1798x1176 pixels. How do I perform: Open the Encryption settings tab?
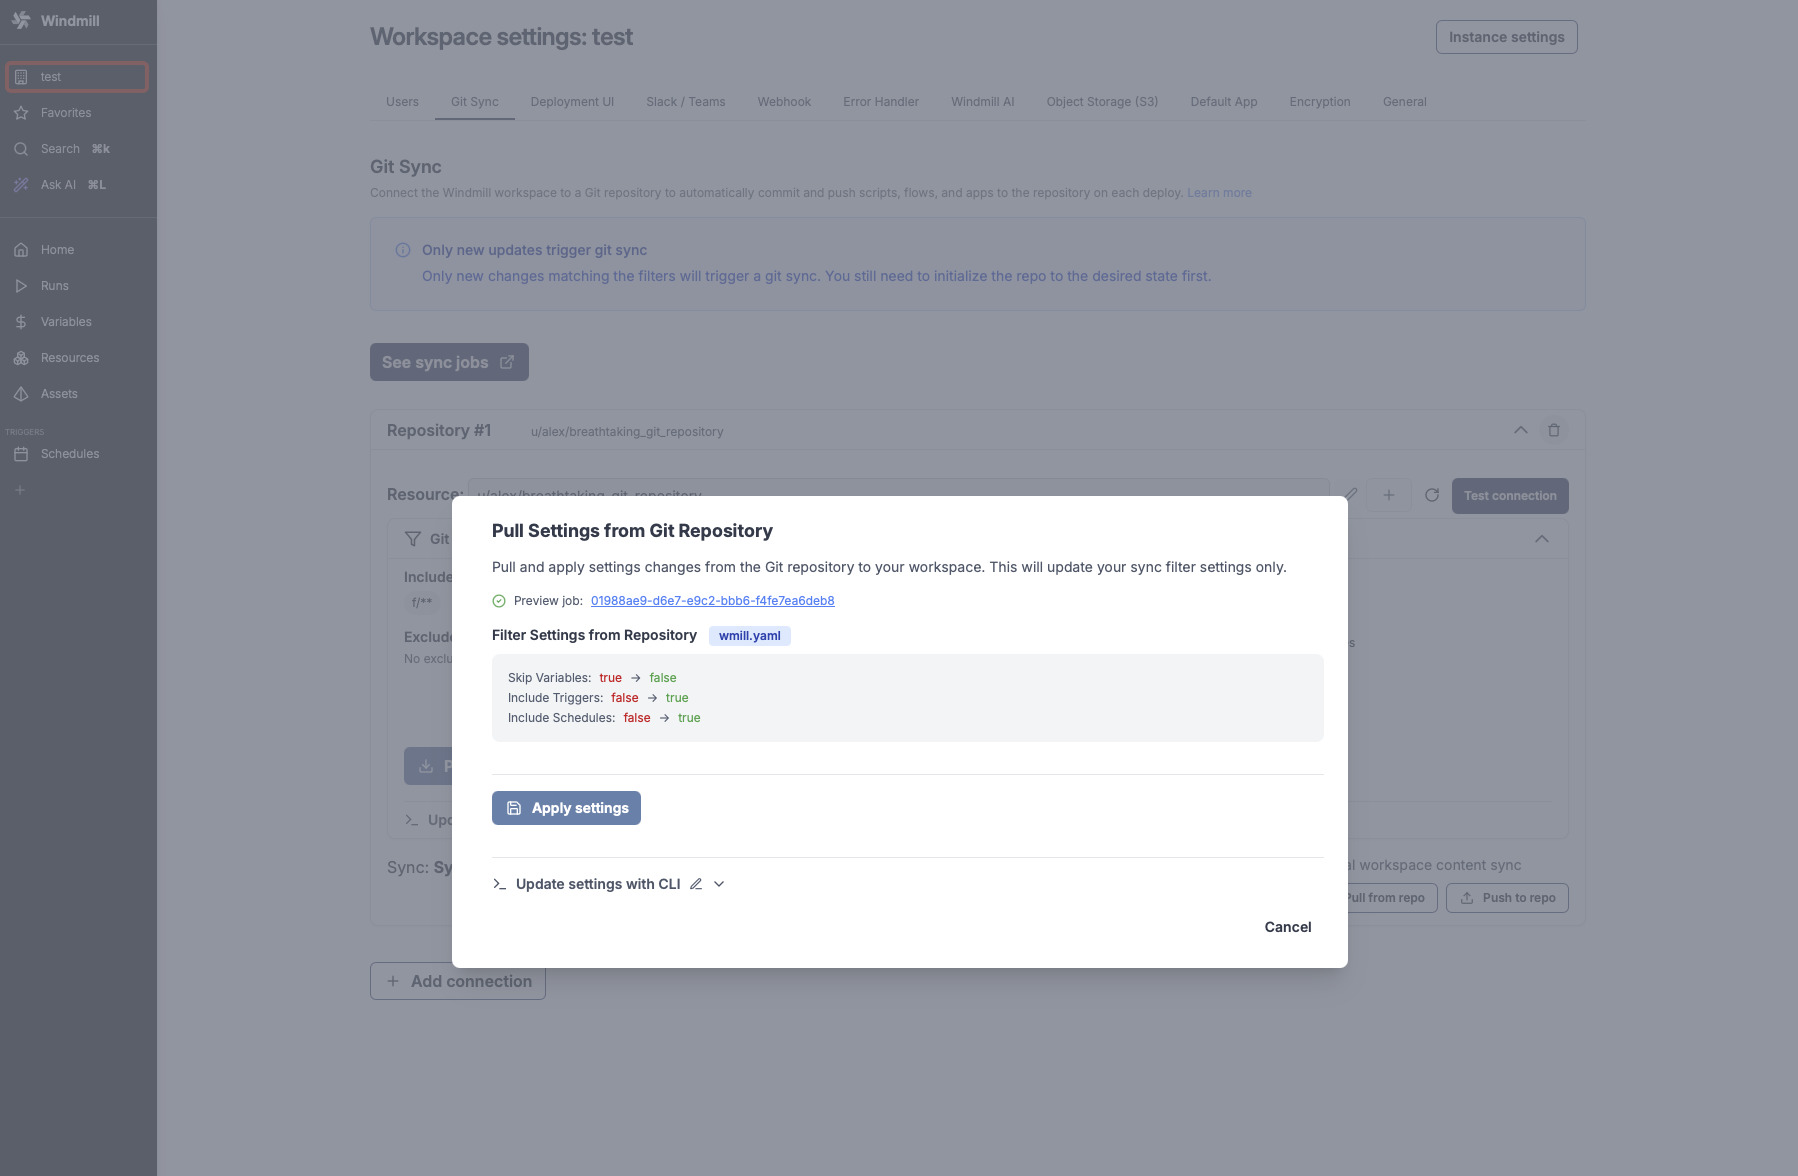pyautogui.click(x=1320, y=101)
